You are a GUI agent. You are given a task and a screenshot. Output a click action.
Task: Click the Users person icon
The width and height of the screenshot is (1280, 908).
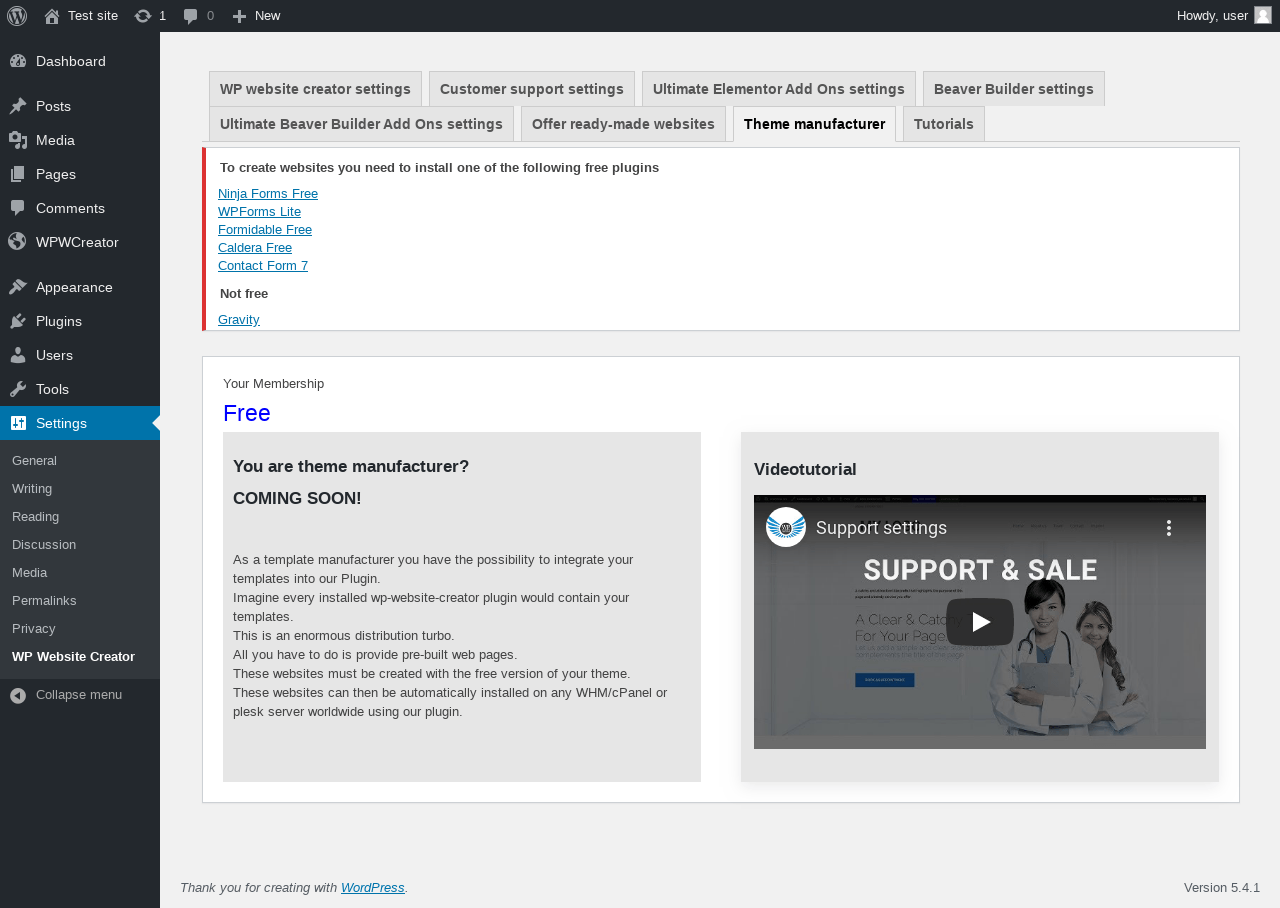point(18,355)
